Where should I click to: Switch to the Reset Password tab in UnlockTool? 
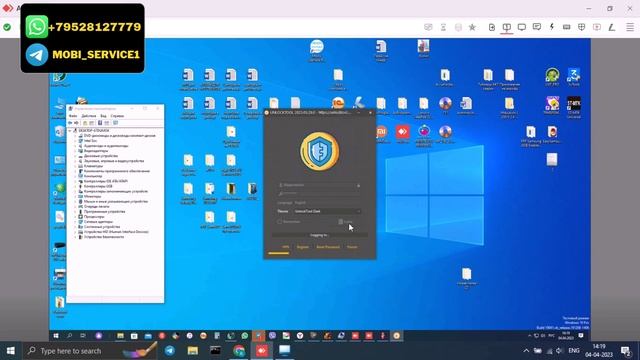click(x=328, y=247)
